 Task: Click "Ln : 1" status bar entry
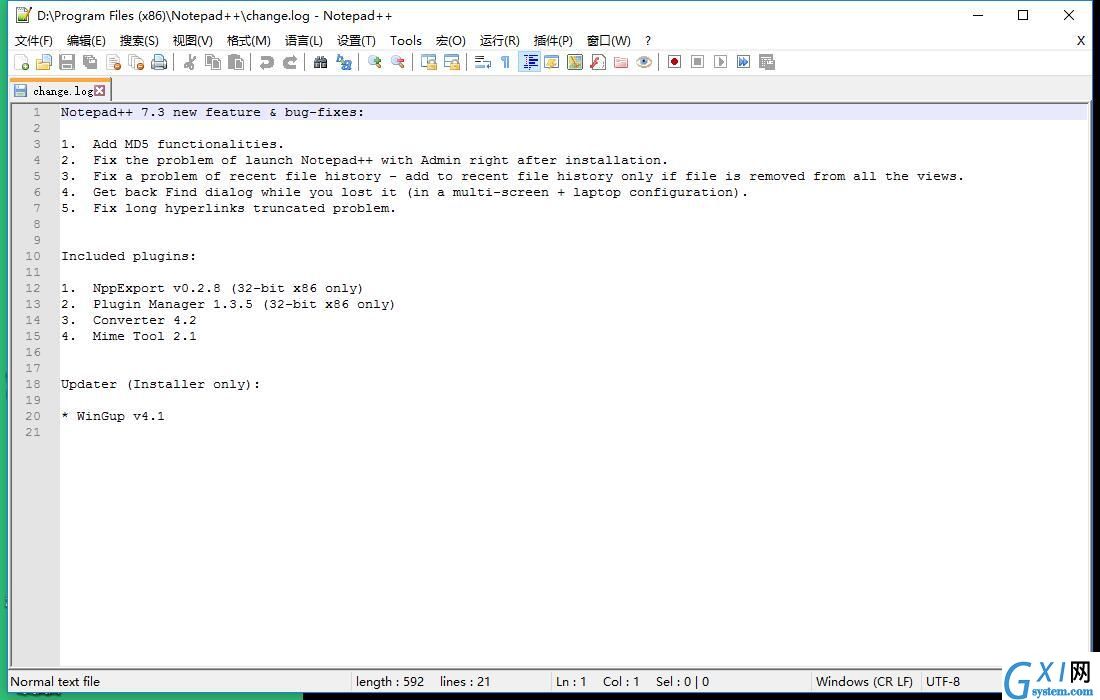coord(571,682)
